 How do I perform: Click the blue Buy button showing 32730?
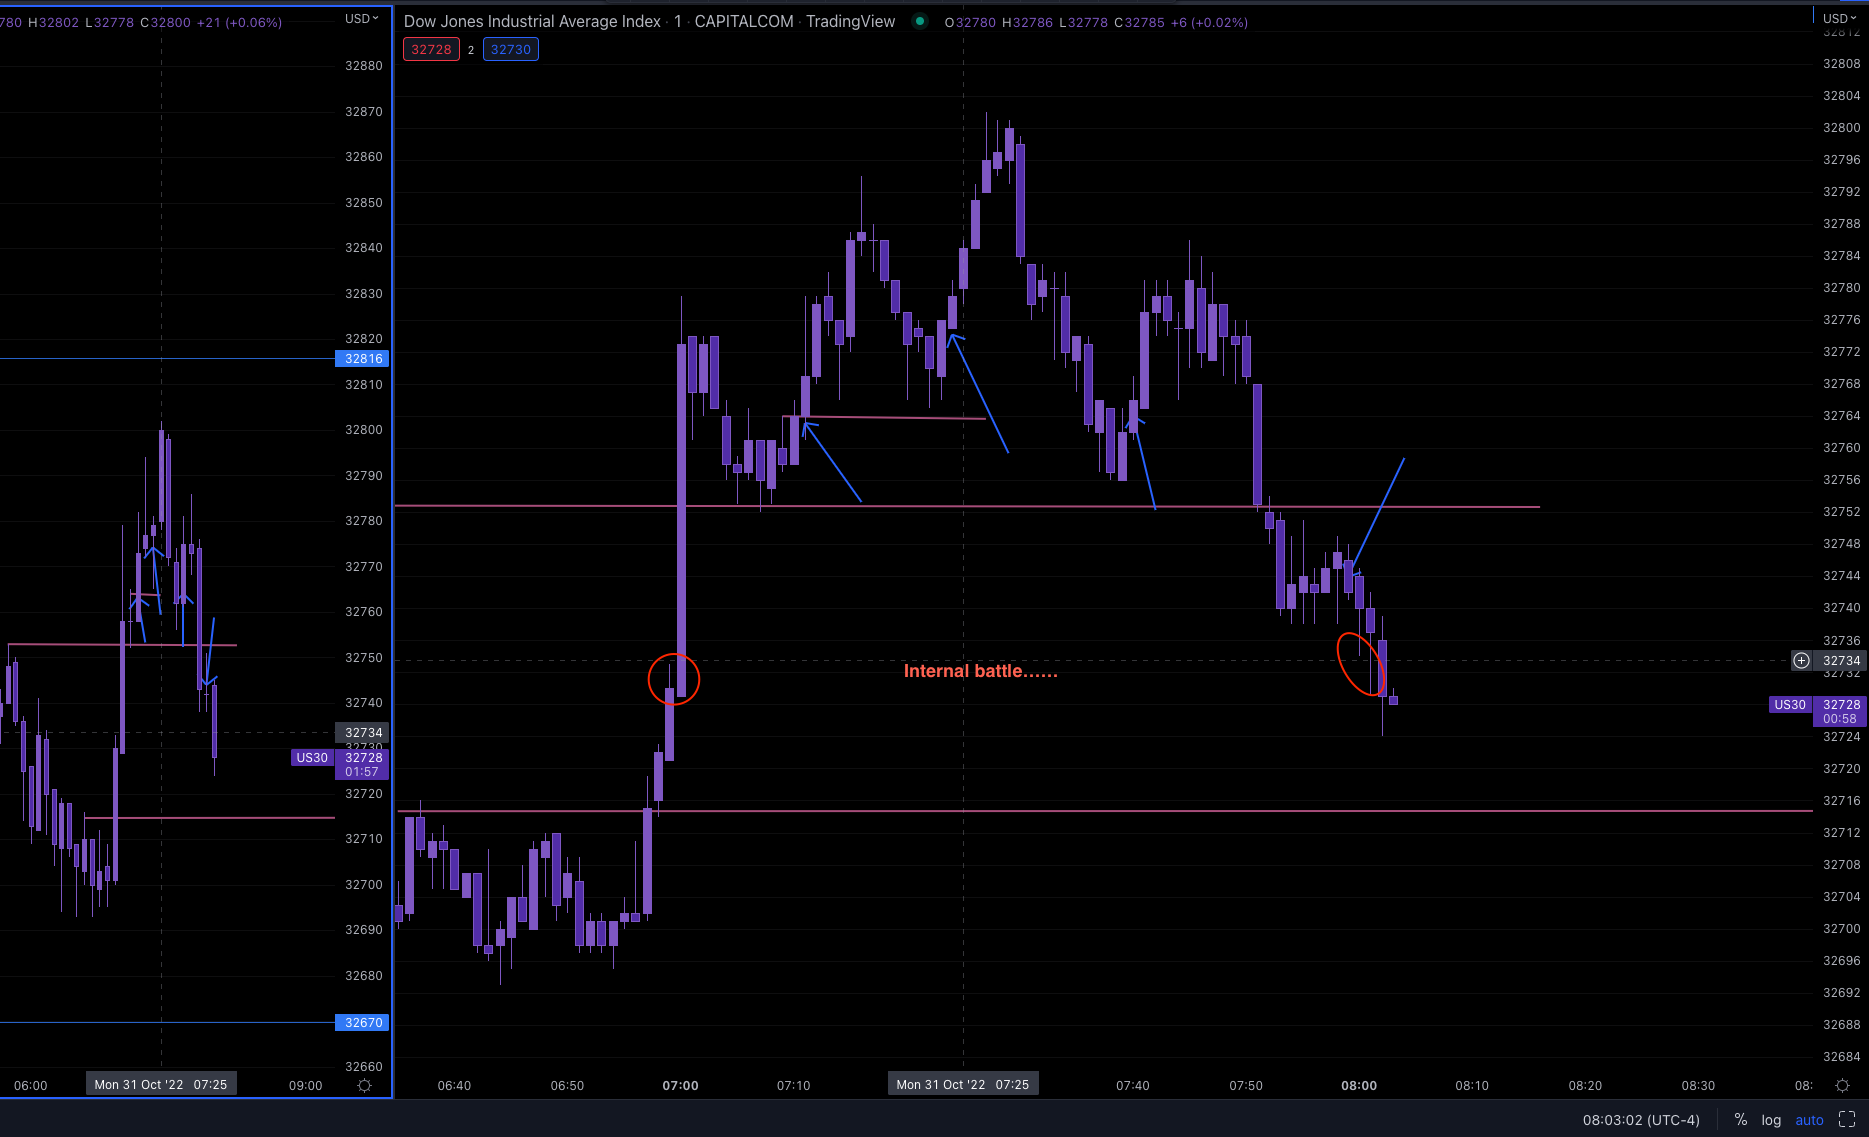click(511, 48)
